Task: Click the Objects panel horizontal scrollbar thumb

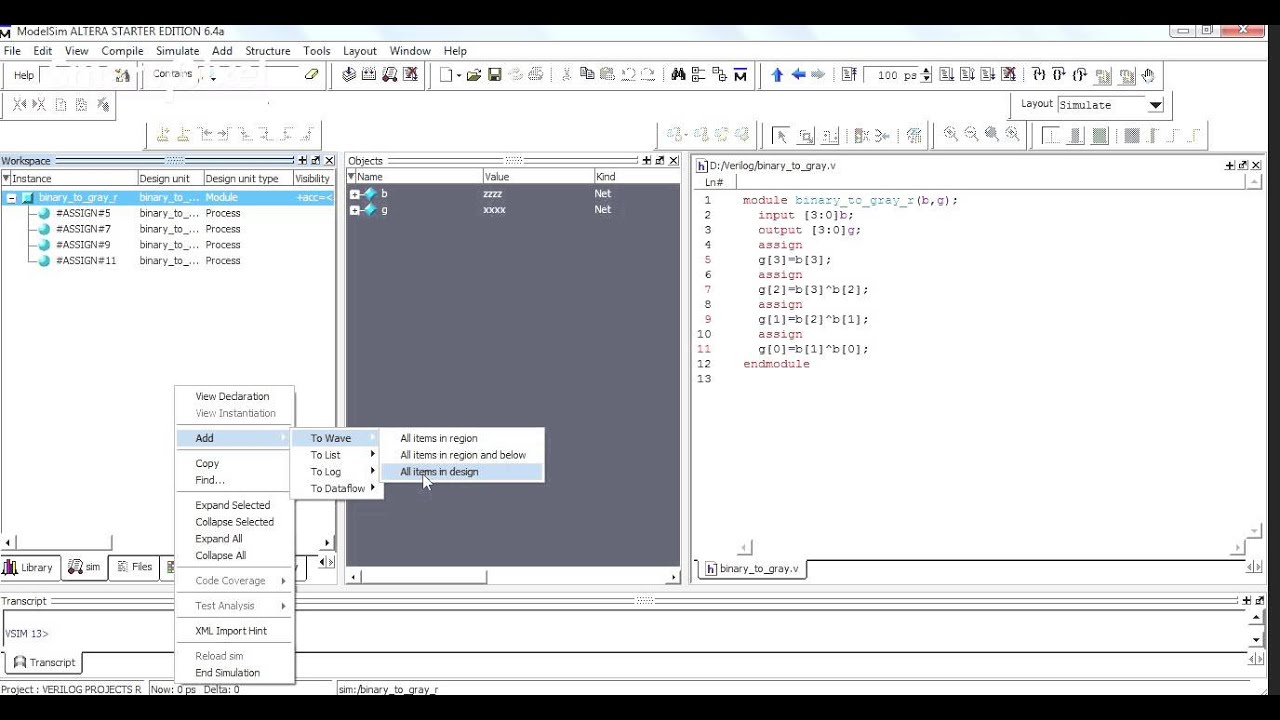Action: [423, 577]
